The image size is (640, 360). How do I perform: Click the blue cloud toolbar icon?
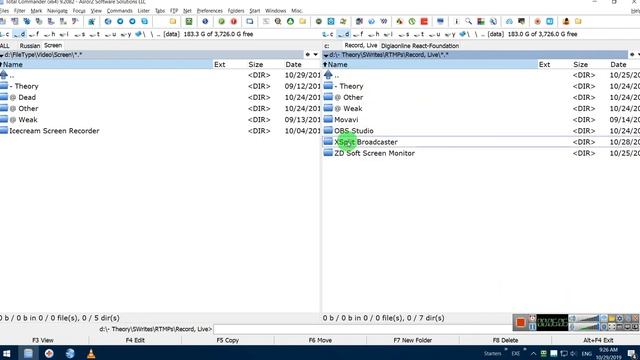(x=509, y=21)
